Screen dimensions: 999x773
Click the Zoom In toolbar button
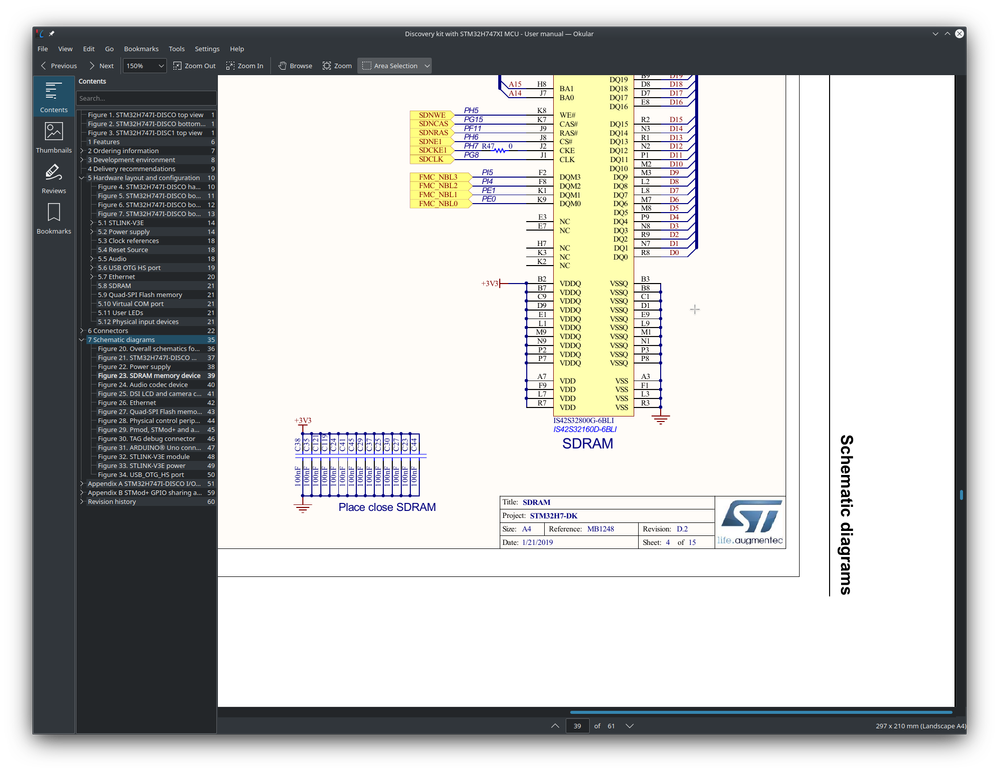tap(245, 66)
